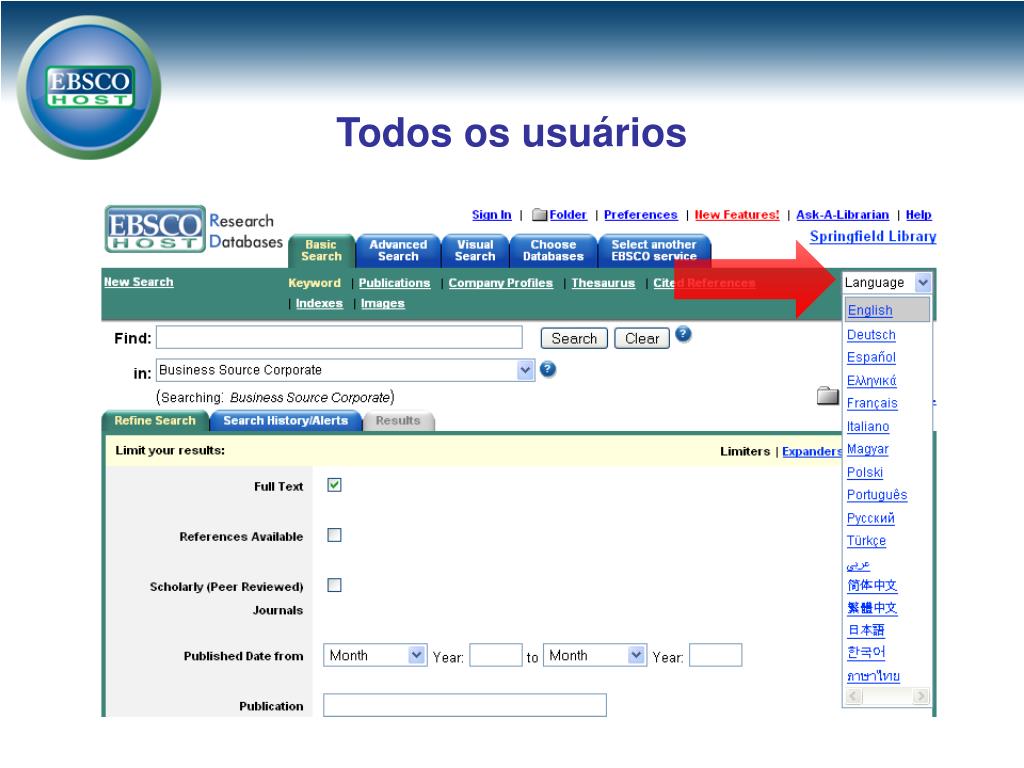The image size is (1024, 768).
Task: Open the Help link
Action: pyautogui.click(x=918, y=215)
